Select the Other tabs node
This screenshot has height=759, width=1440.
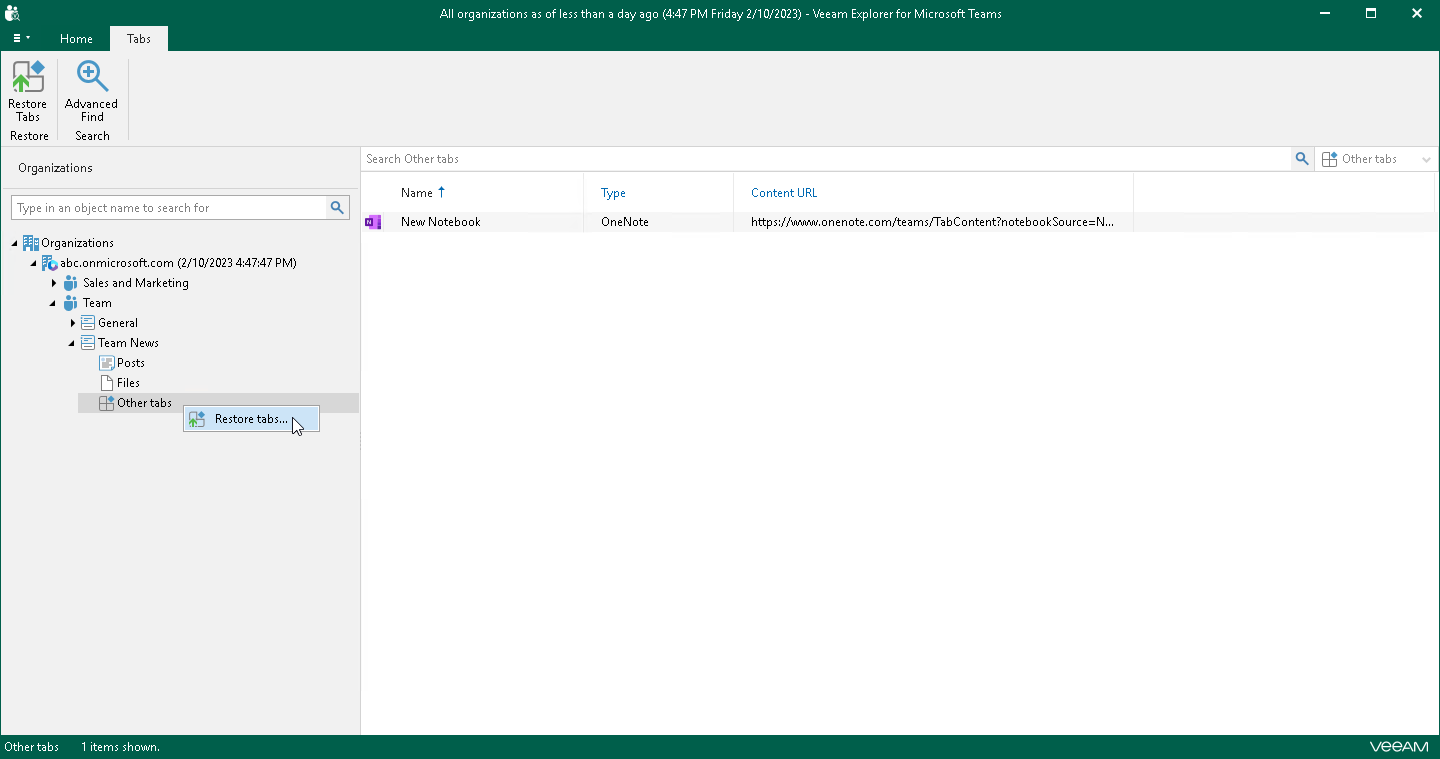tap(144, 403)
